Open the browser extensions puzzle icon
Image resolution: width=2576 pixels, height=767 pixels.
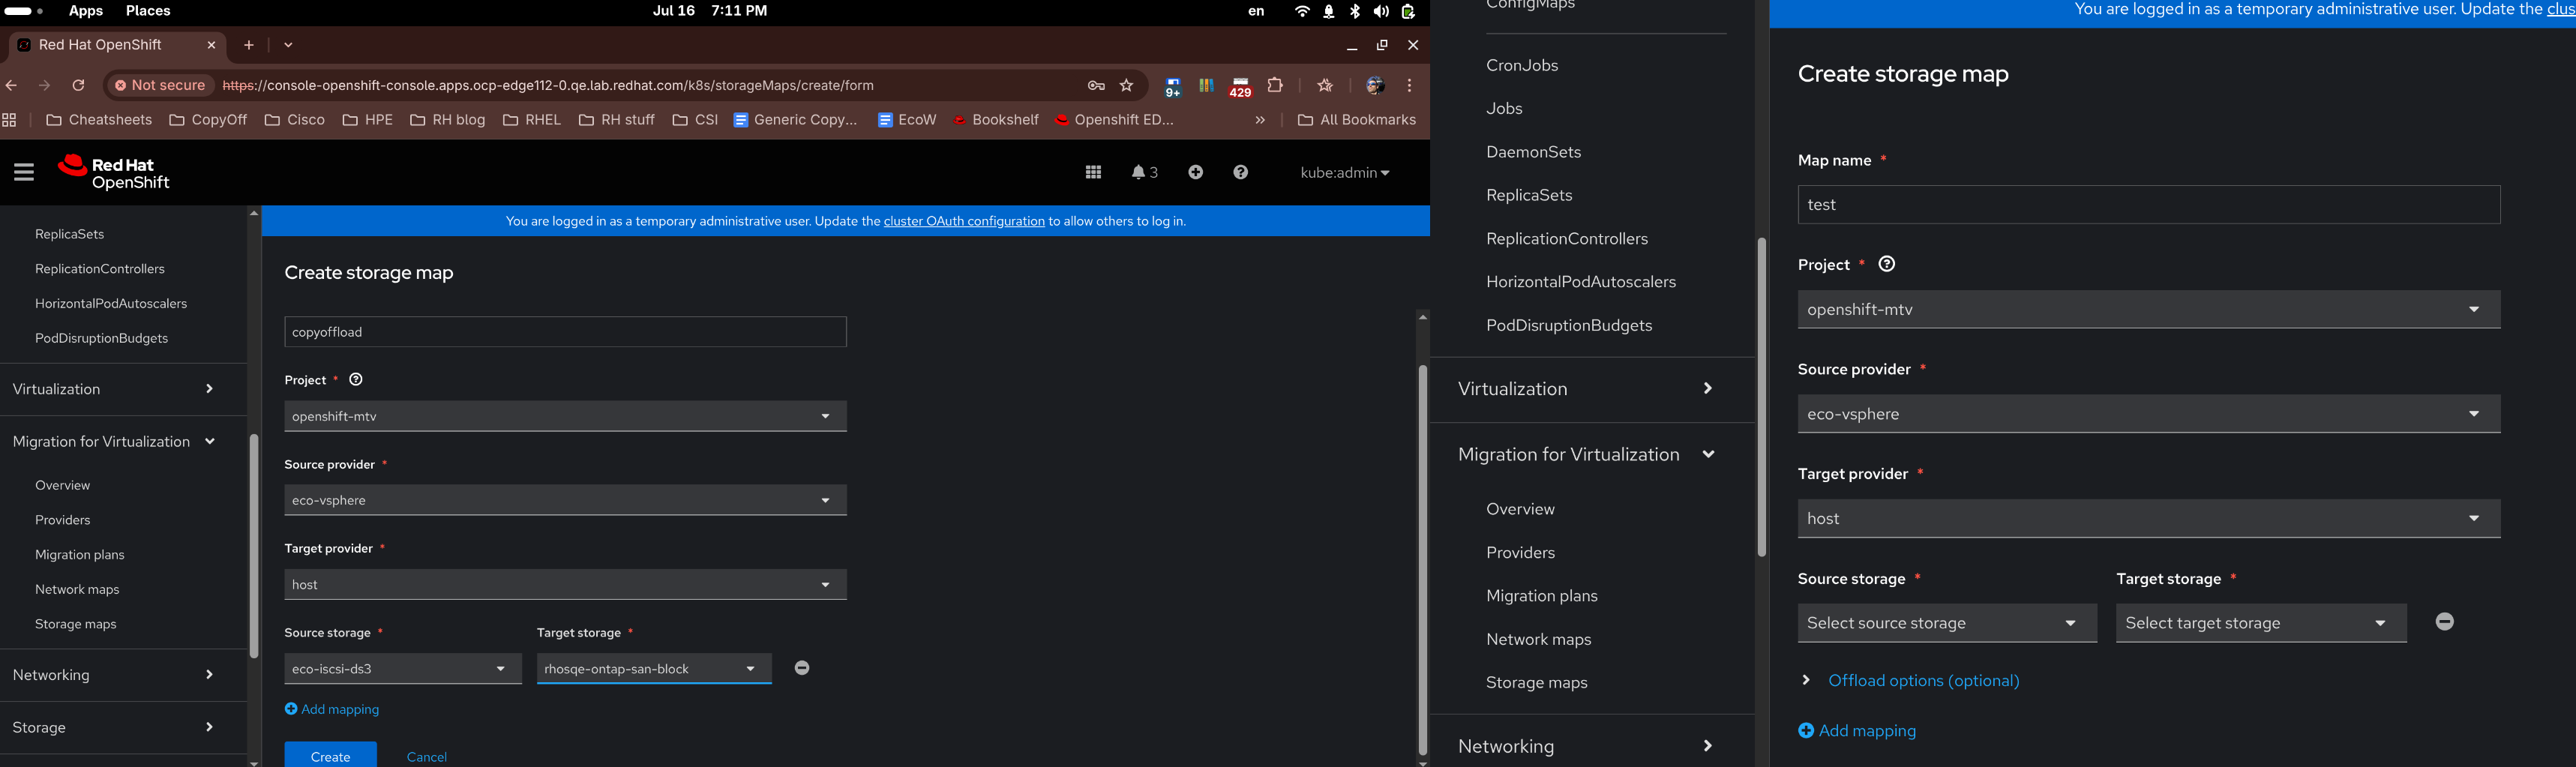(1275, 85)
